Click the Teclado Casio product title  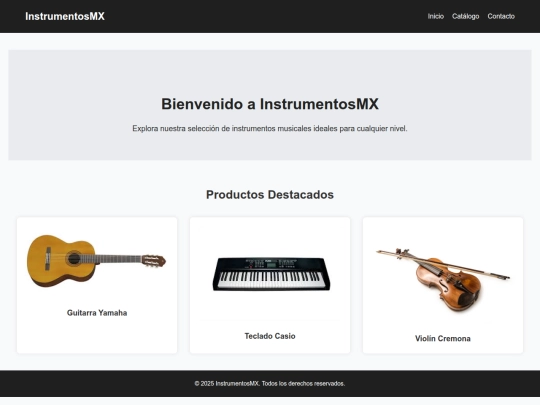click(270, 336)
